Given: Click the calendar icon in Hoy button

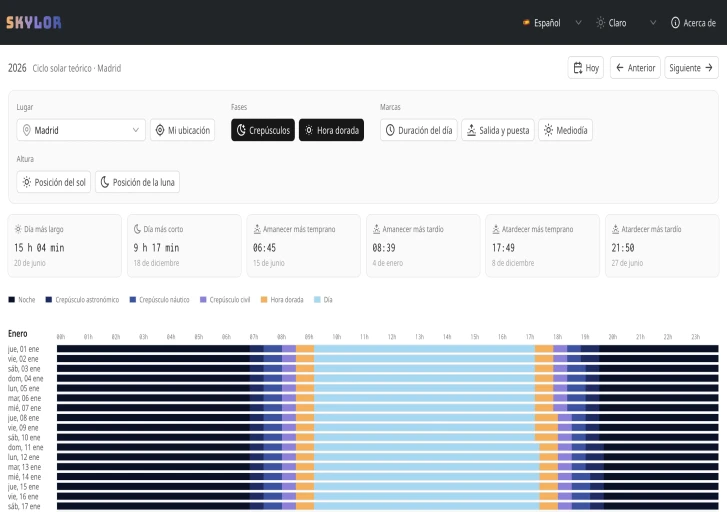Looking at the screenshot, I should click(578, 68).
